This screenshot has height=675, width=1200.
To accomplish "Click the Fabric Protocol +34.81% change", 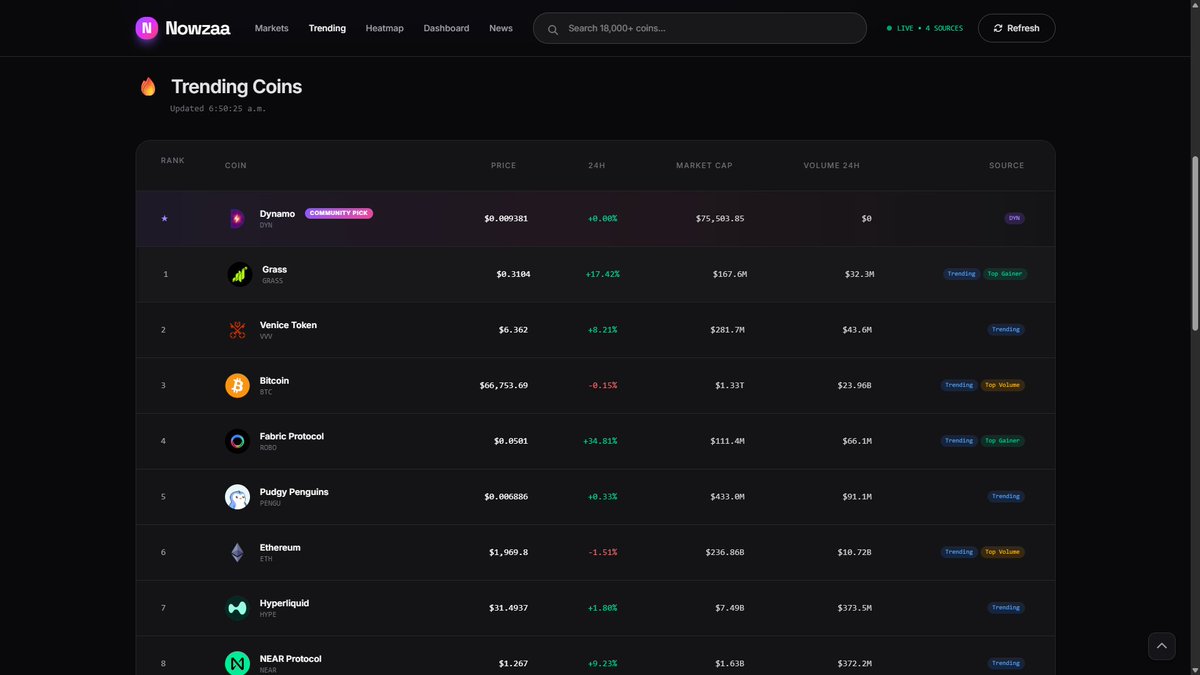I will point(600,441).
